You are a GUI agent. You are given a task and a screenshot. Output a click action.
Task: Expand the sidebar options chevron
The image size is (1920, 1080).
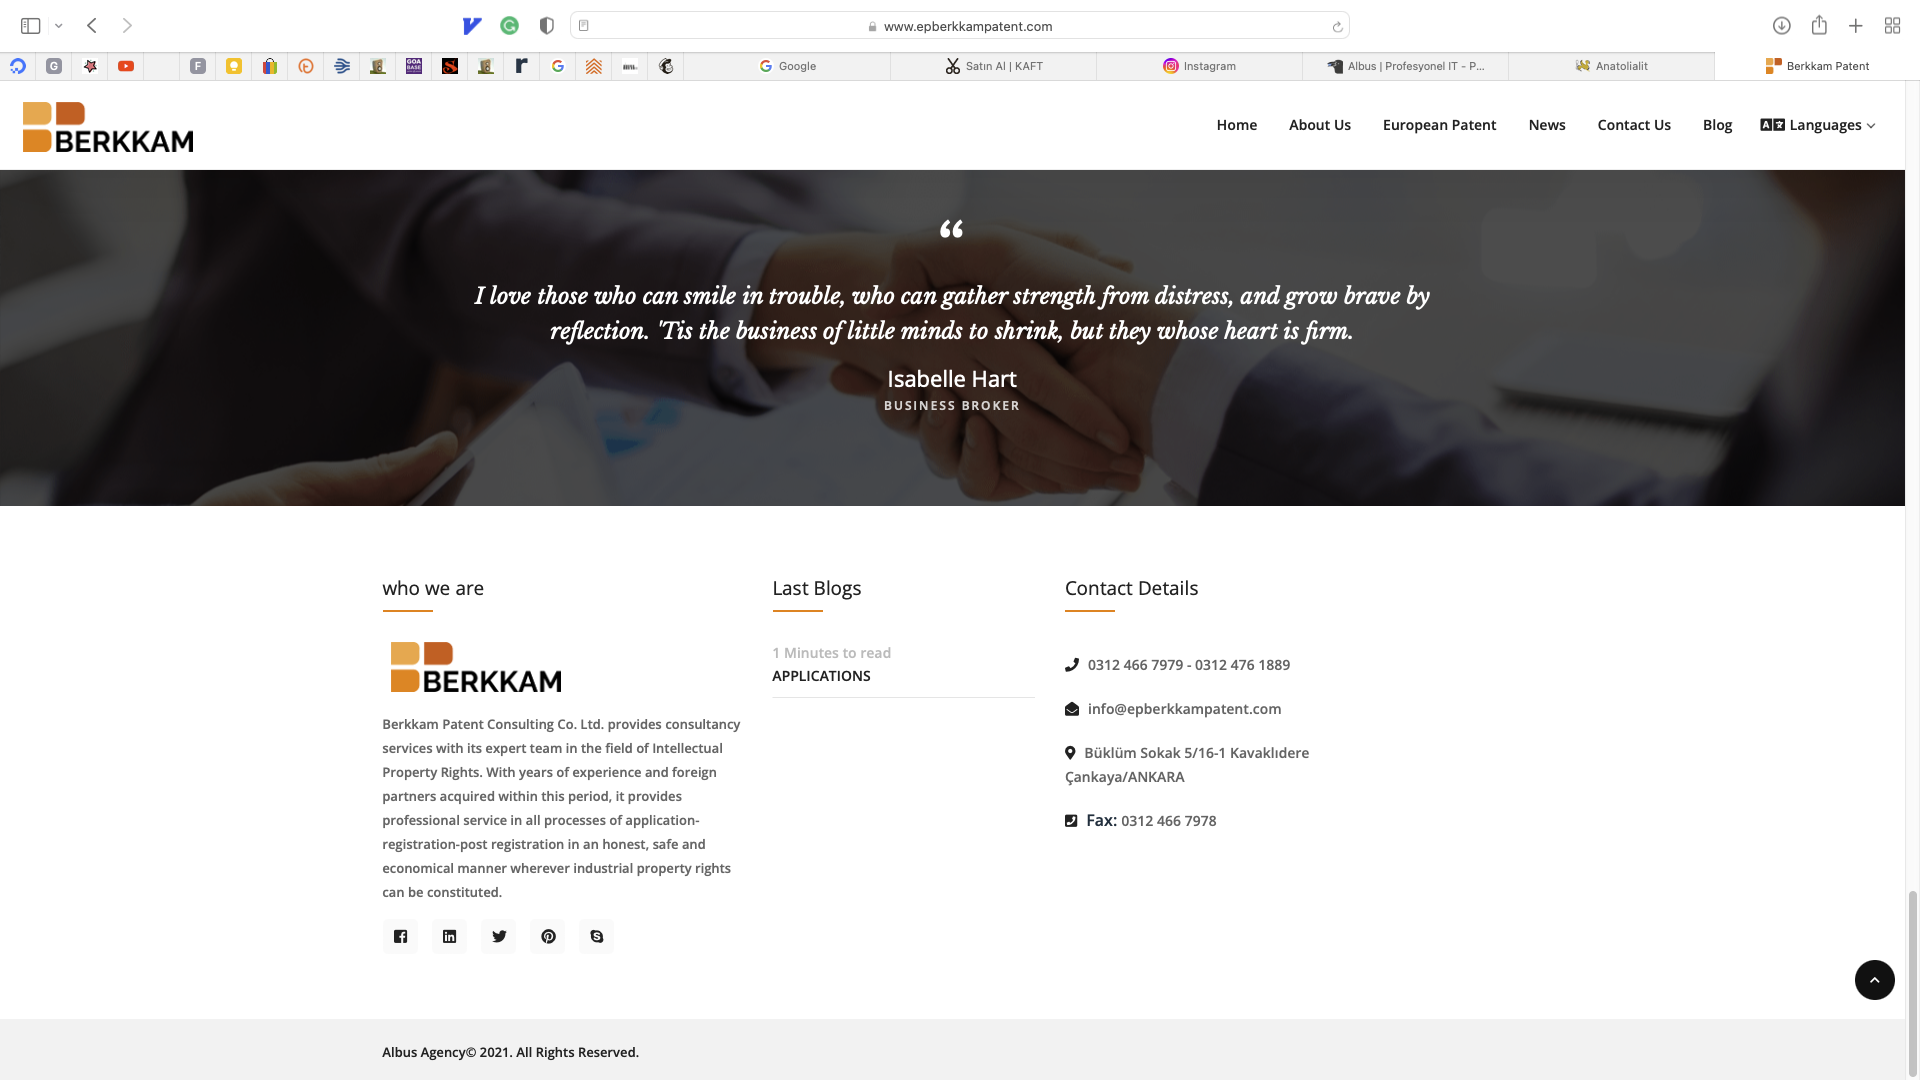[x=59, y=26]
